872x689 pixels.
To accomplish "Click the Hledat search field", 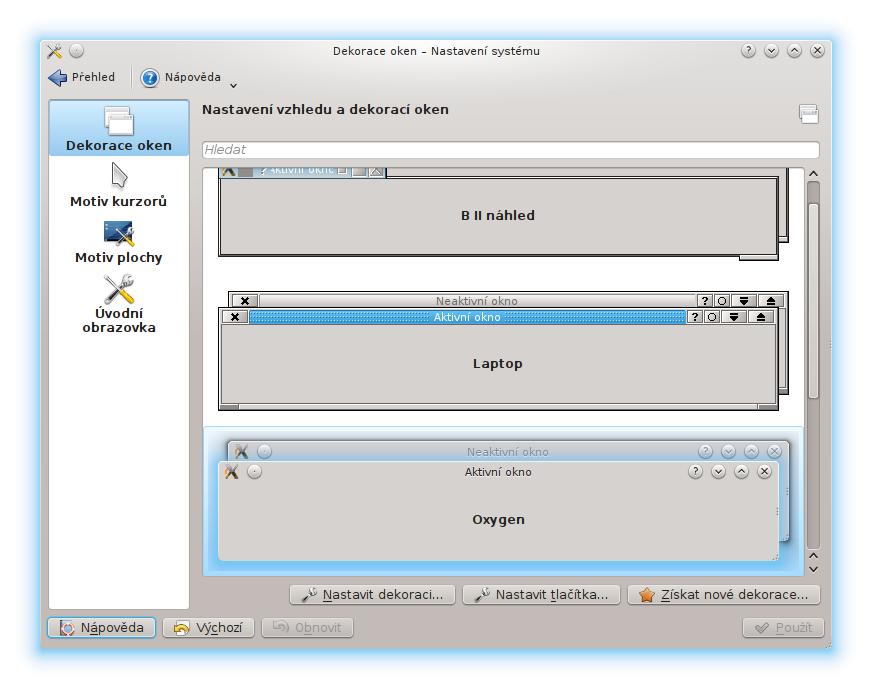I will pos(511,150).
